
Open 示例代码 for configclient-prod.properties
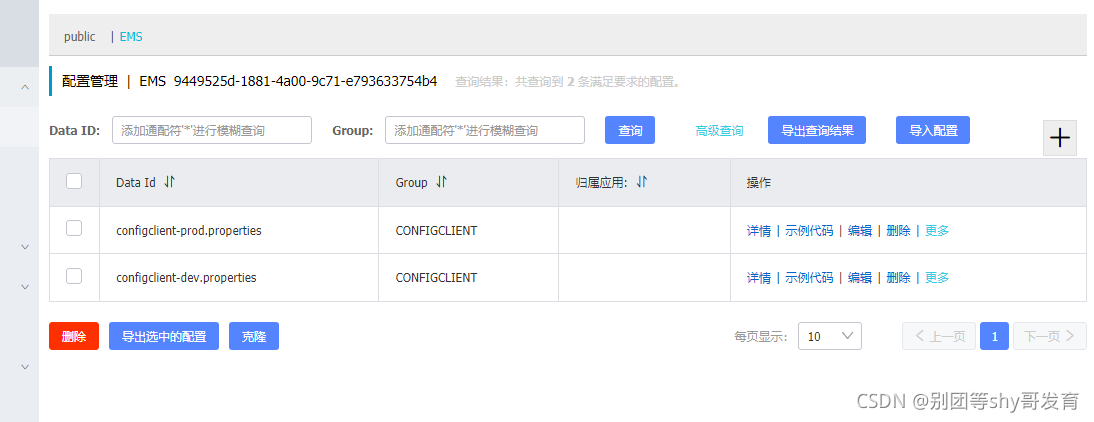point(809,231)
